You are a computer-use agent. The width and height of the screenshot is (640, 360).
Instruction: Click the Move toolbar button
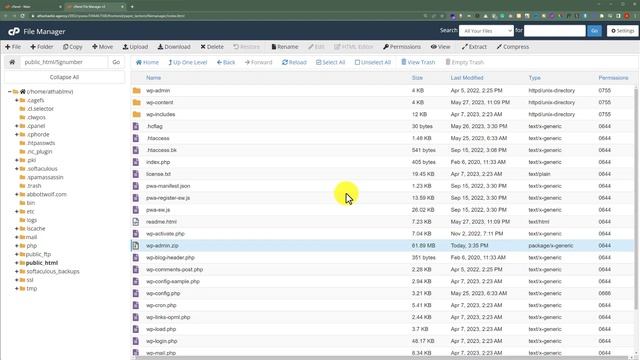pos(102,47)
